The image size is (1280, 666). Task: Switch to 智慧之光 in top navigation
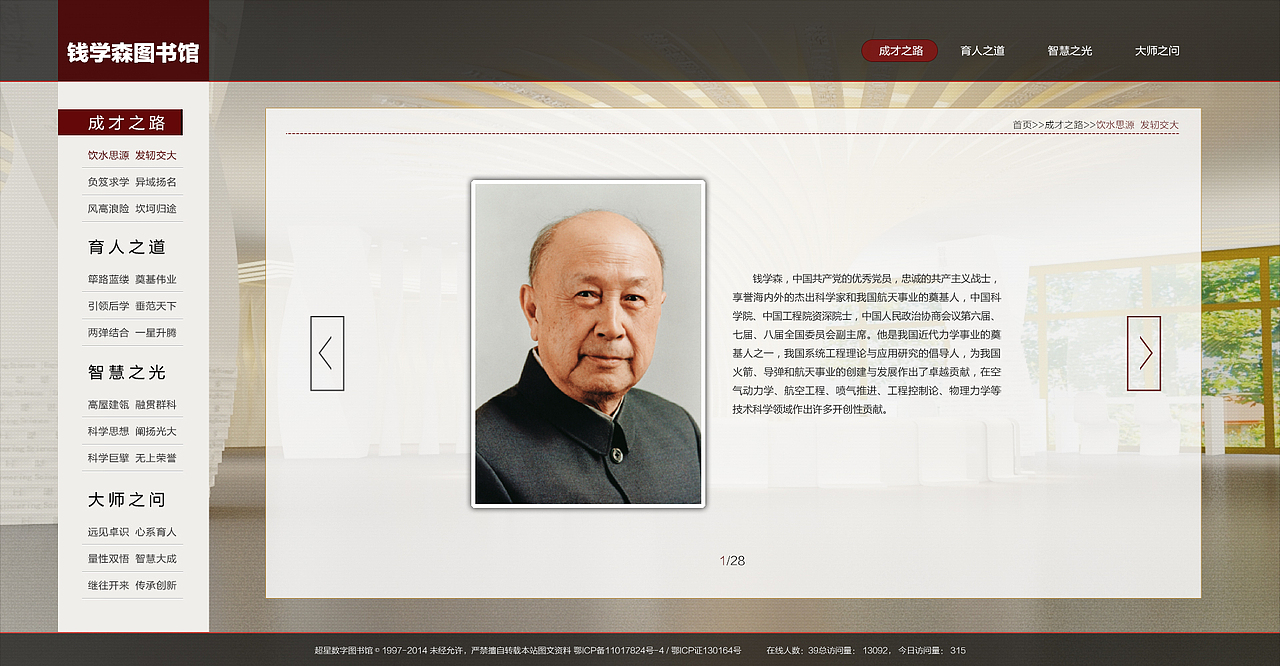(x=1070, y=50)
